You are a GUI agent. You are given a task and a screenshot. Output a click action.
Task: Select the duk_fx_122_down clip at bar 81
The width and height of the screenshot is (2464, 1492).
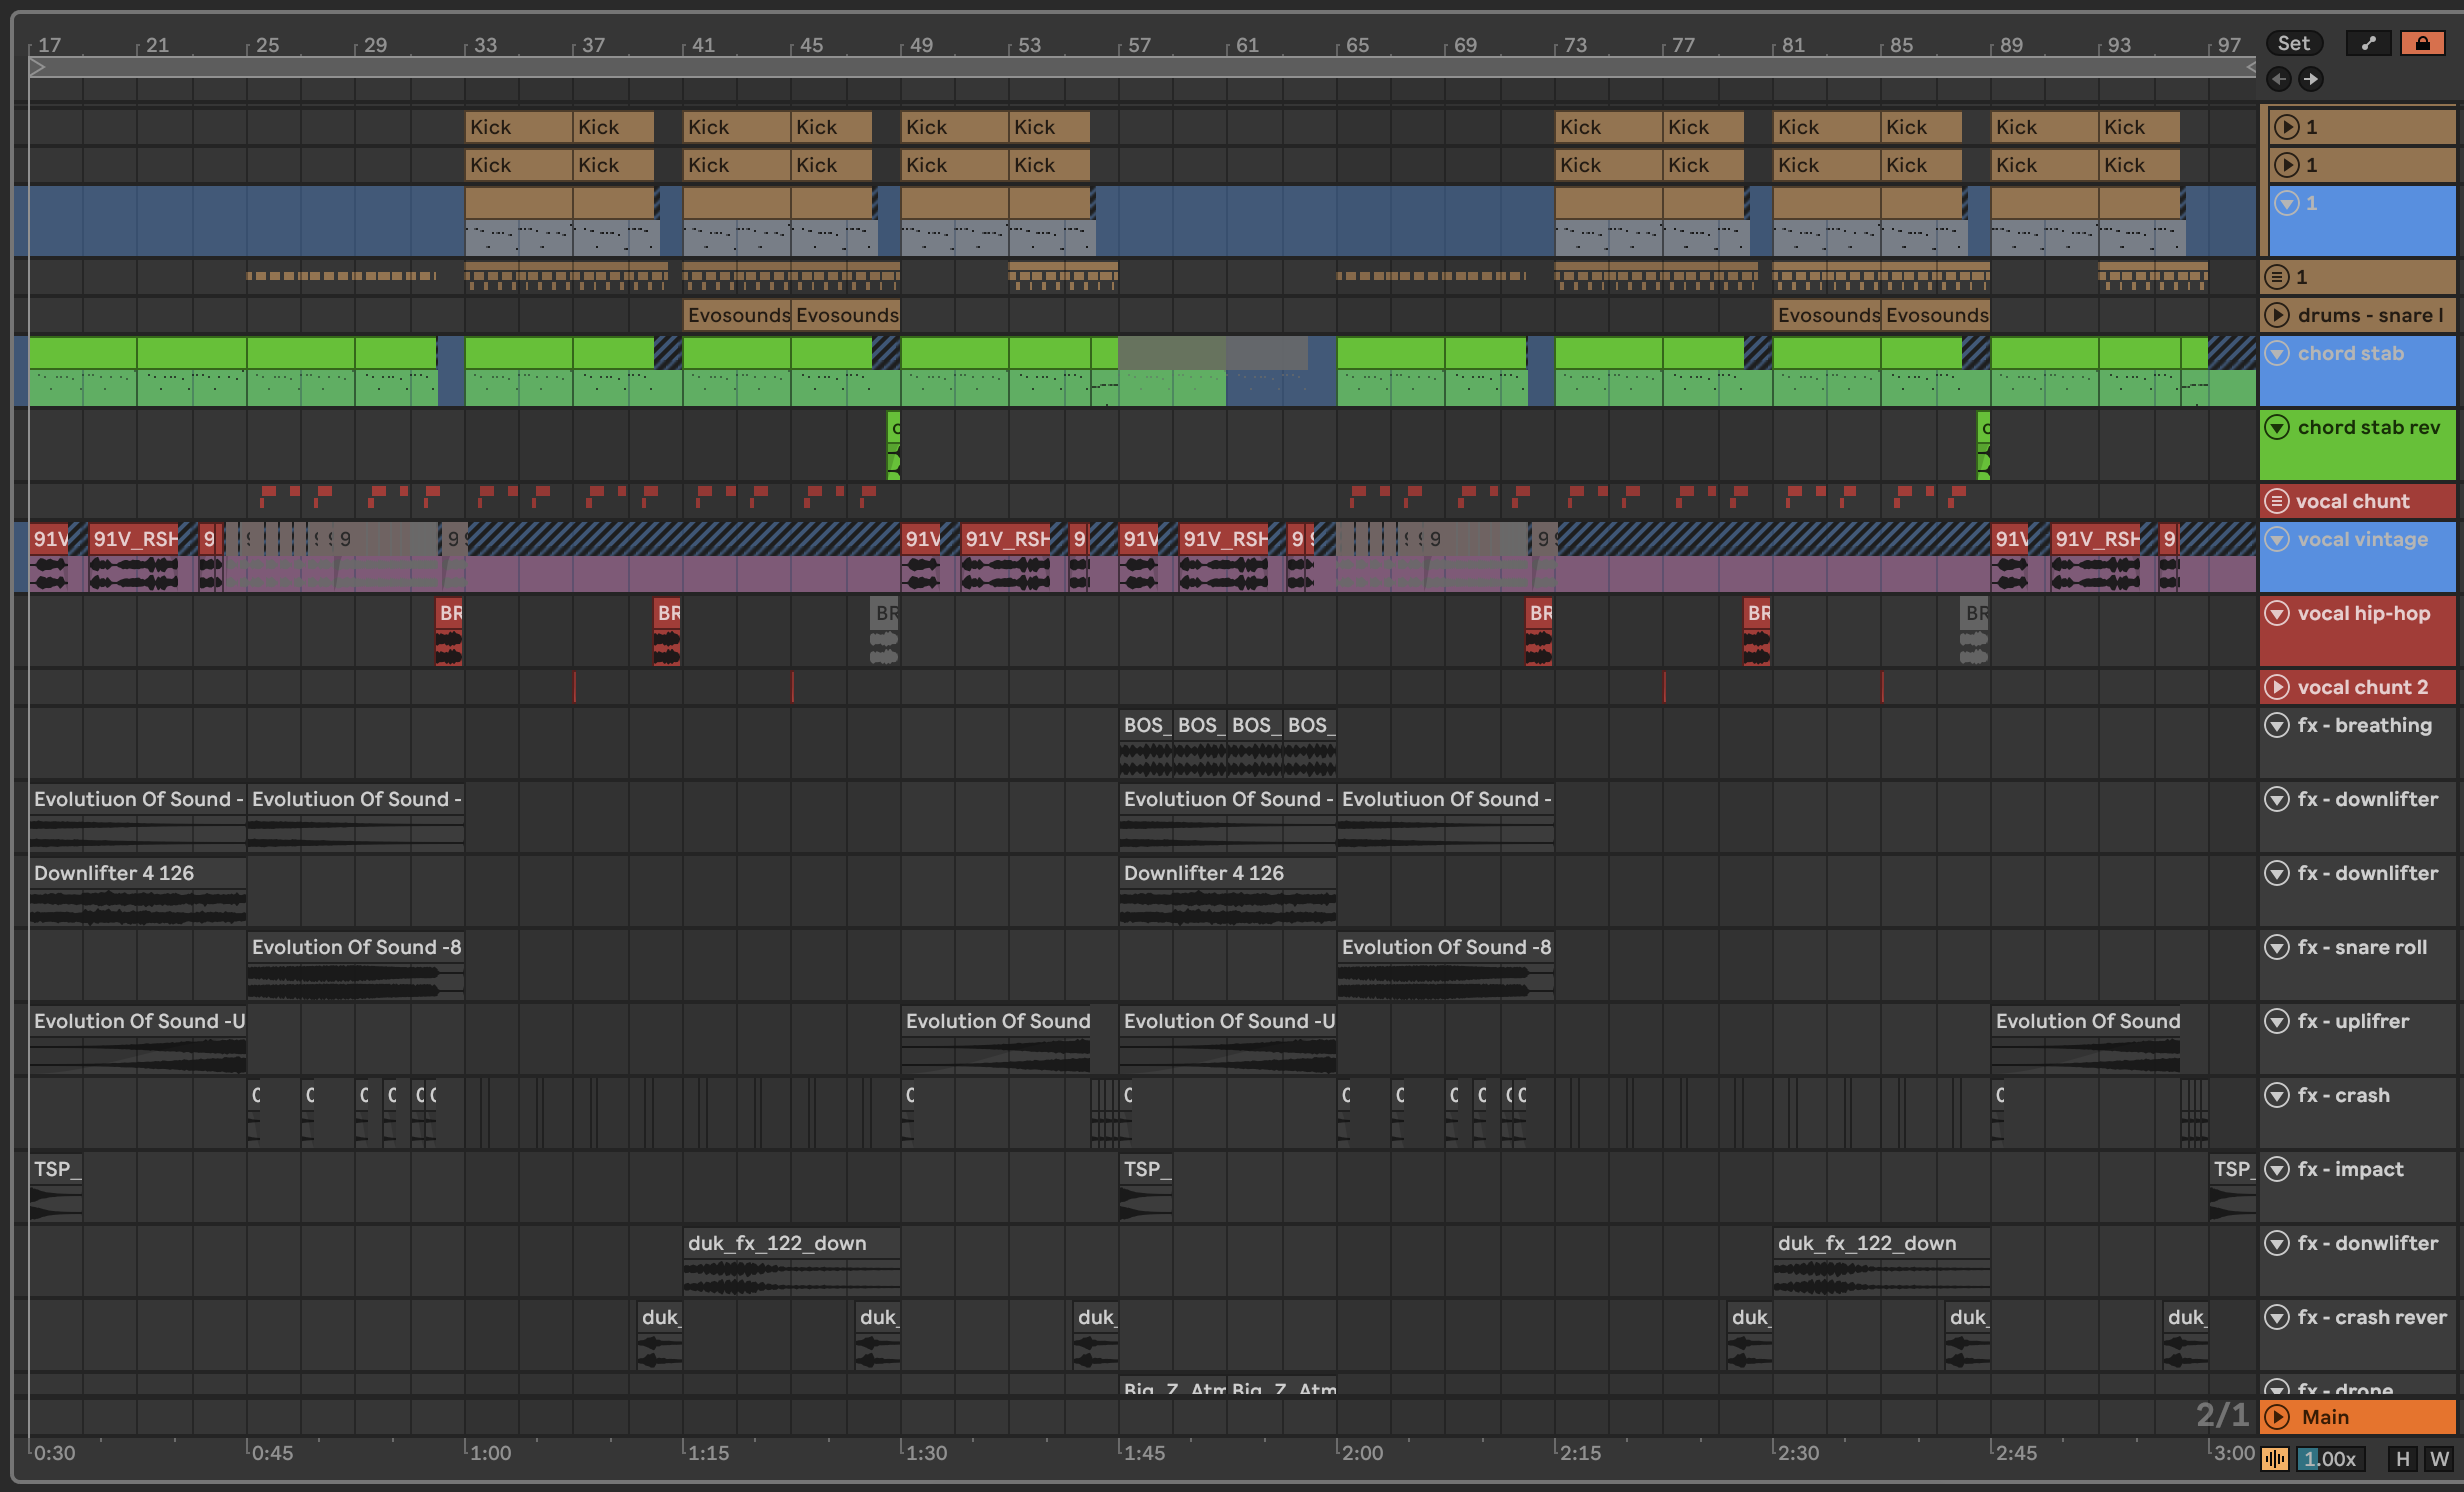pyautogui.click(x=1881, y=1261)
